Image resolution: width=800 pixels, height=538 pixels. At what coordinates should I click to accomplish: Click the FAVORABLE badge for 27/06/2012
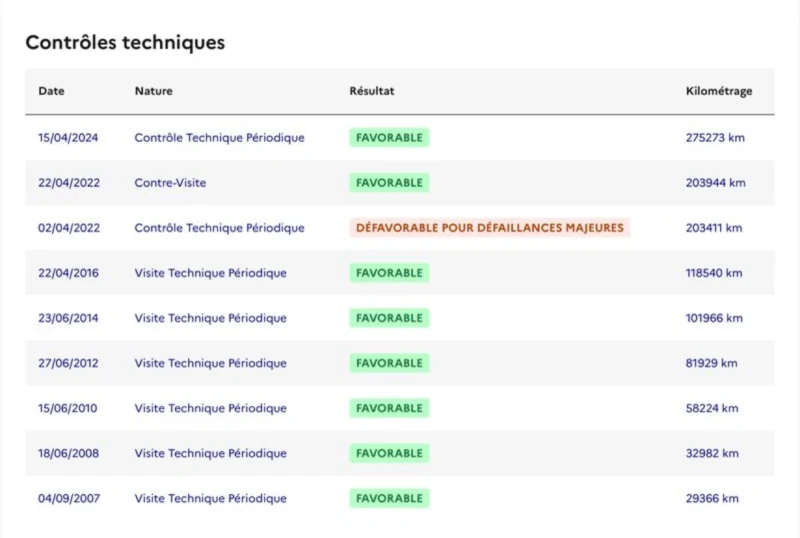pos(389,363)
